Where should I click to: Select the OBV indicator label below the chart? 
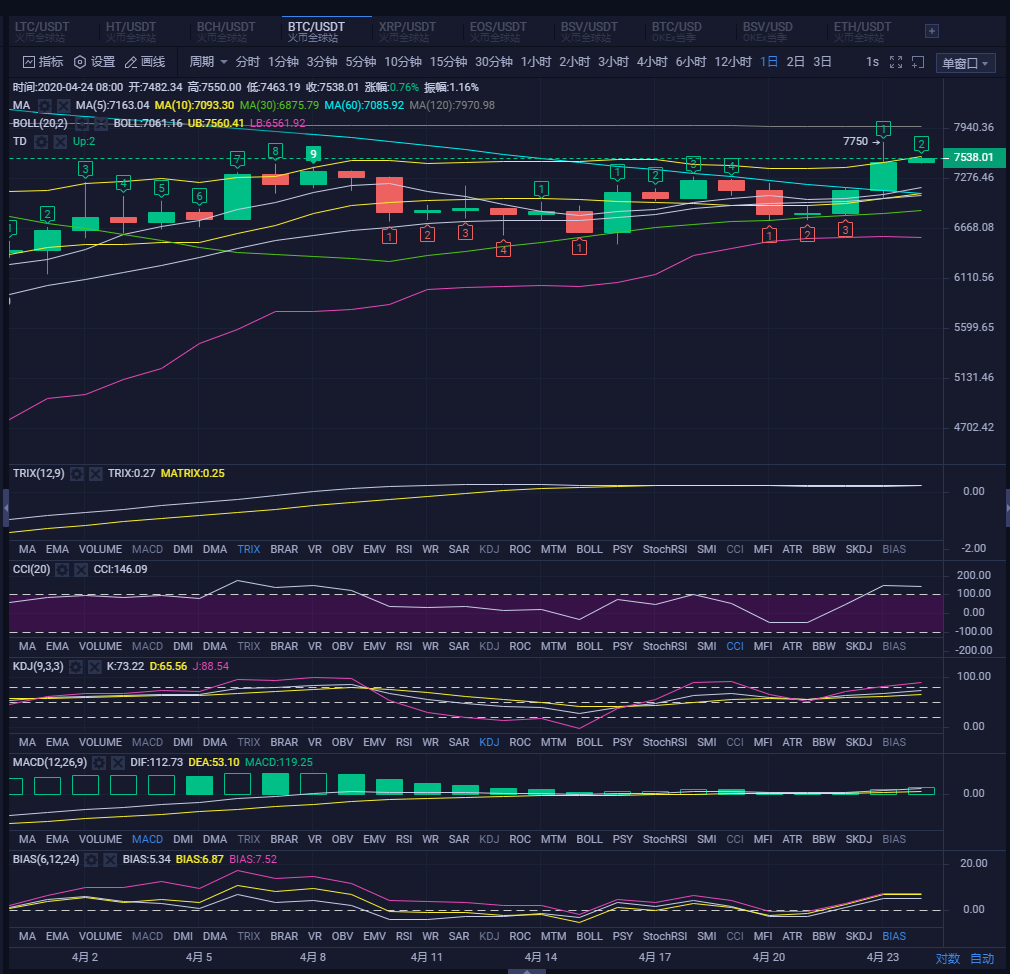[341, 549]
